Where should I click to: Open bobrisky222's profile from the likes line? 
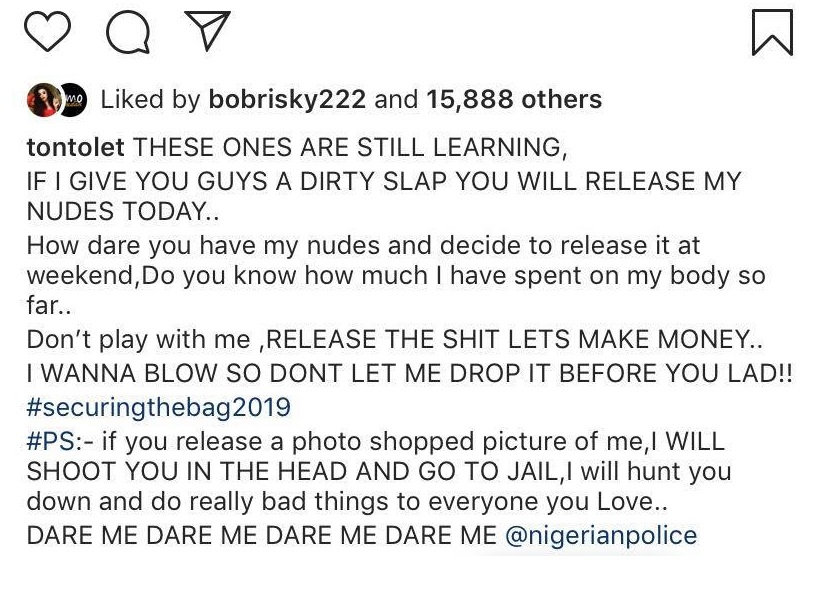(286, 100)
